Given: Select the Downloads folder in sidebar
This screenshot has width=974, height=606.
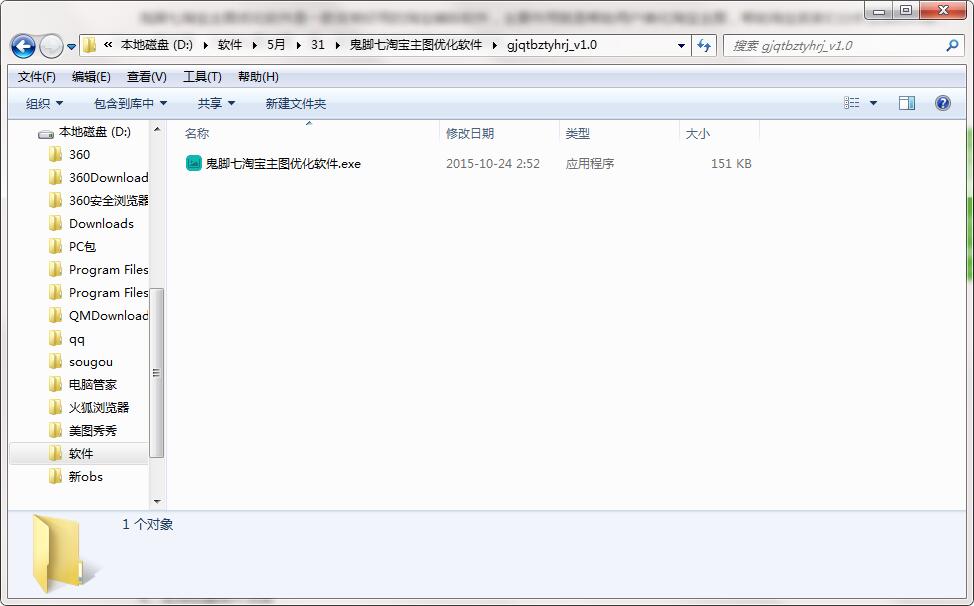Looking at the screenshot, I should click(101, 224).
